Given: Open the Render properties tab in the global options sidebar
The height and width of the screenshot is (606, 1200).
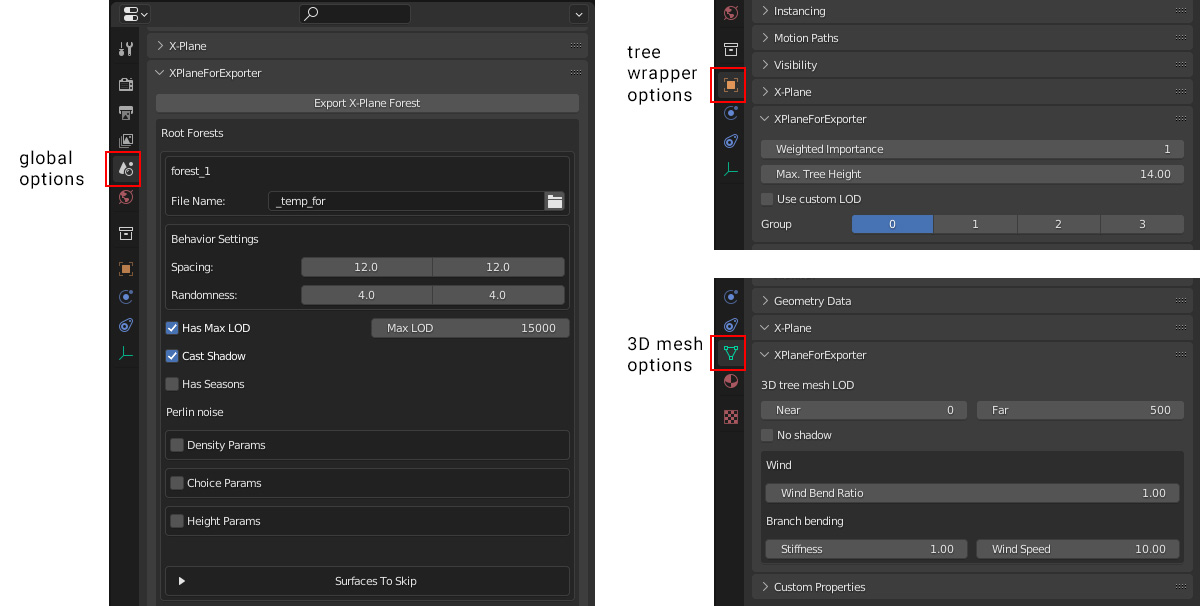Looking at the screenshot, I should (126, 84).
